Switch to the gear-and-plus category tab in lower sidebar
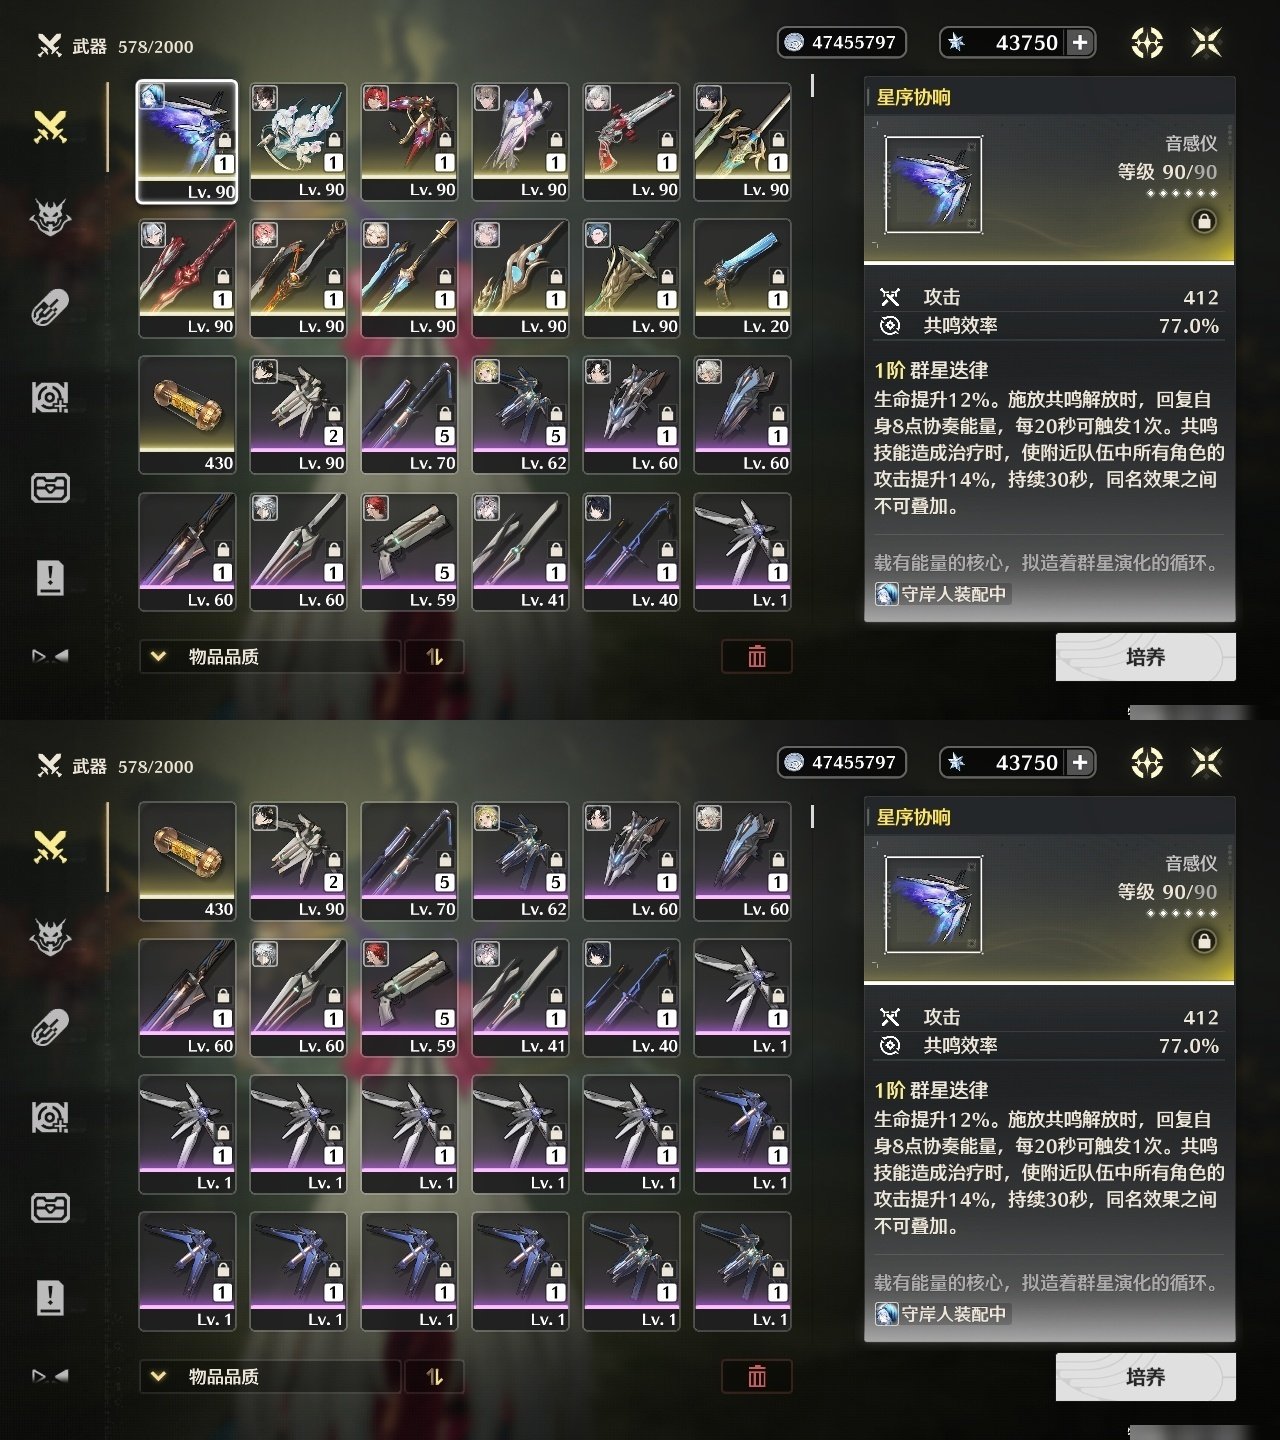The height and width of the screenshot is (1440, 1280). point(50,1117)
